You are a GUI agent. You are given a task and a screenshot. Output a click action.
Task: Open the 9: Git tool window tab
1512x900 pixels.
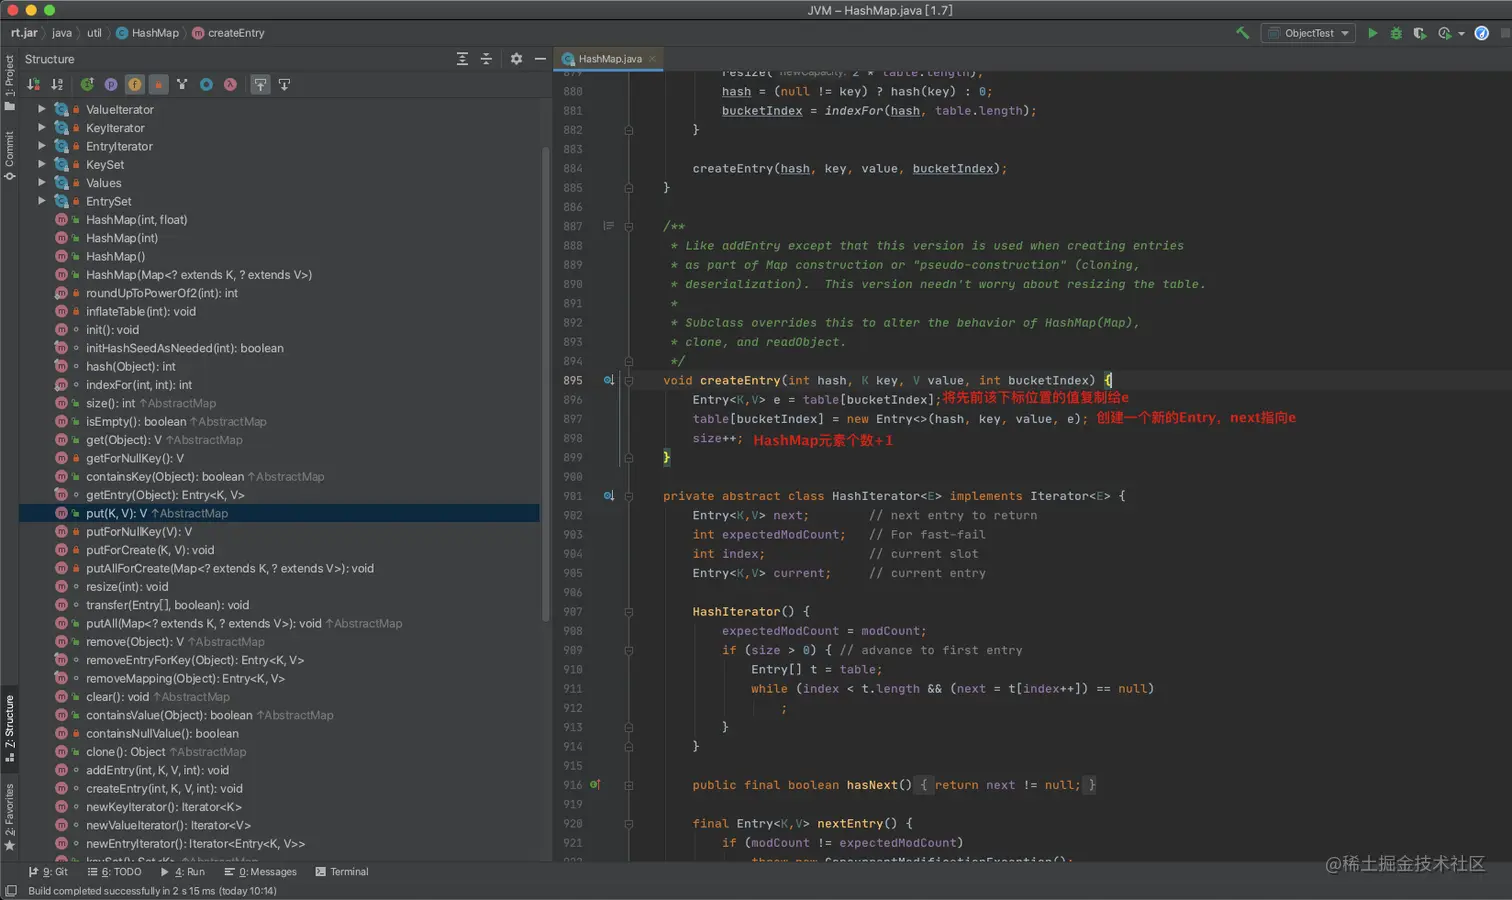pos(48,872)
